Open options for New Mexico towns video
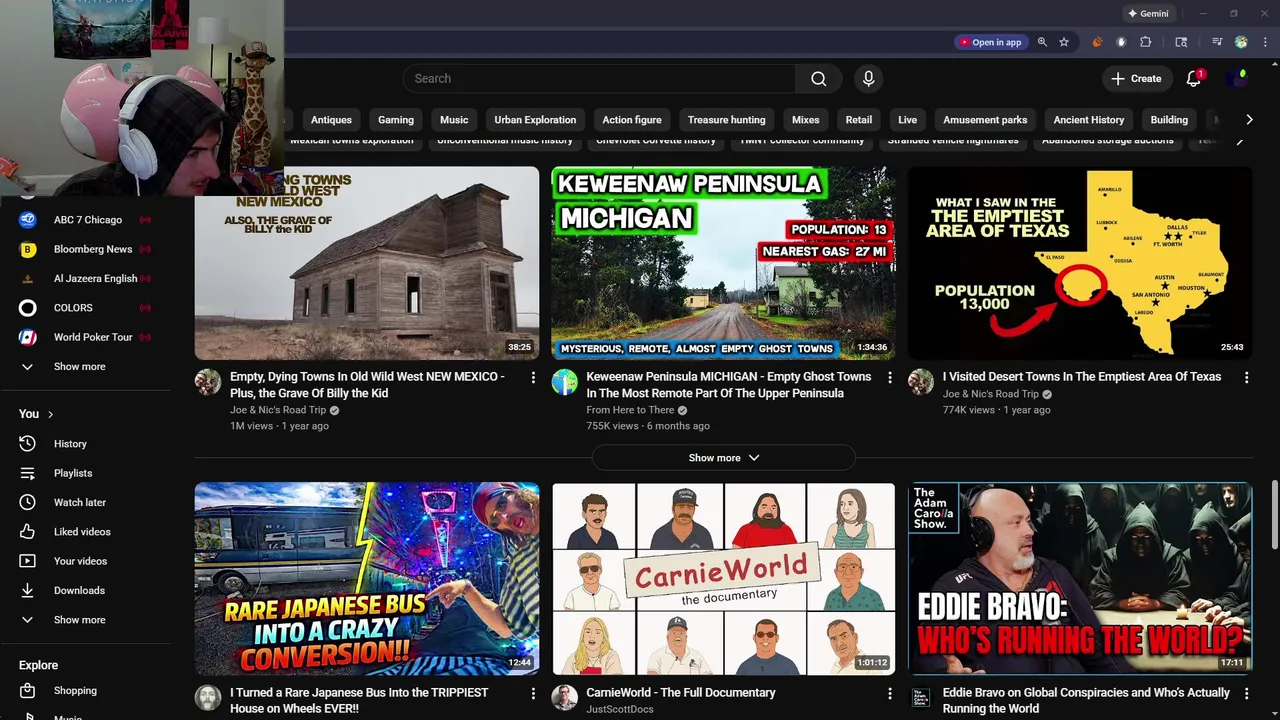The width and height of the screenshot is (1280, 720). 533,378
